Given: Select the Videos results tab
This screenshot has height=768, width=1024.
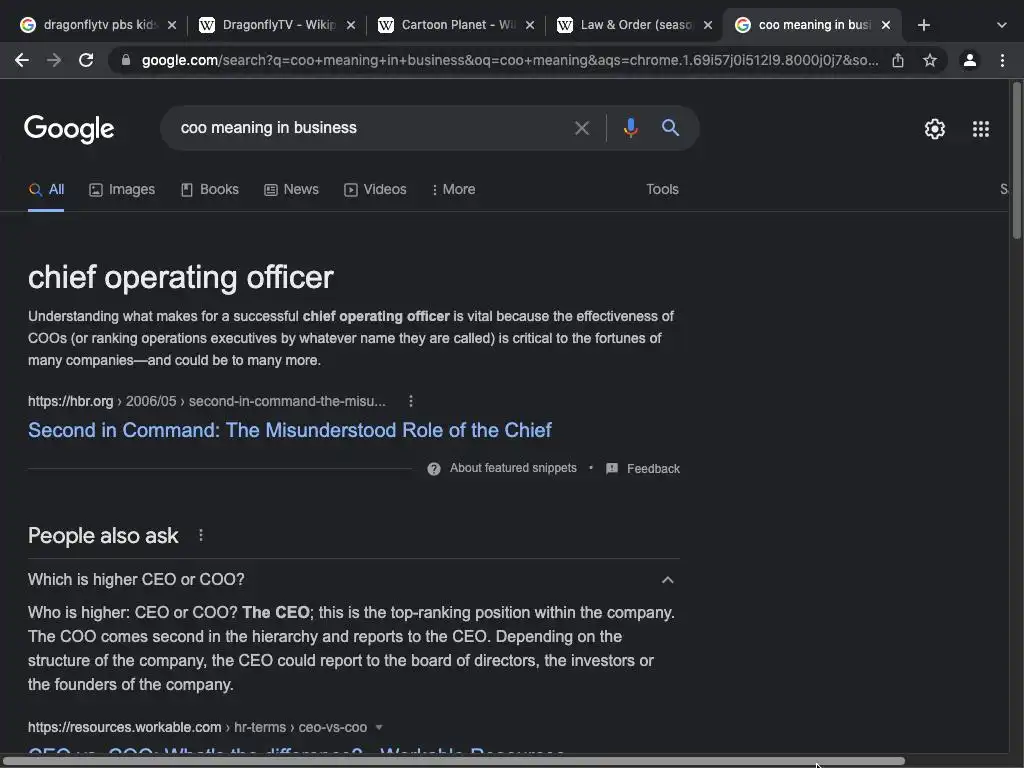Looking at the screenshot, I should (375, 189).
